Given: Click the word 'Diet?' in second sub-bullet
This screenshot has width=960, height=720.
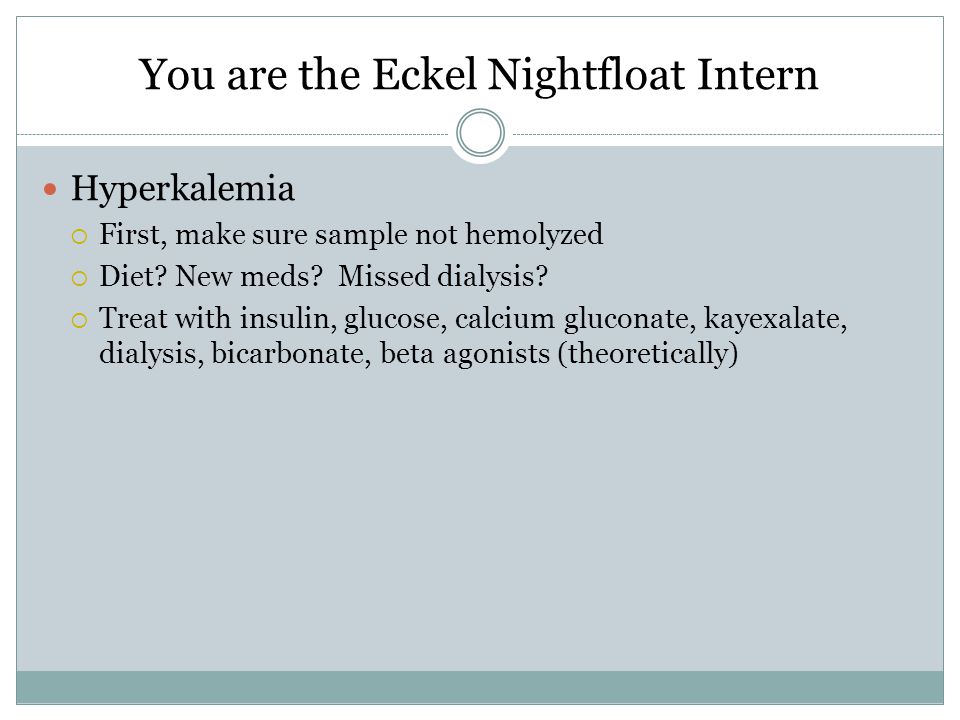Looking at the screenshot, I should [133, 276].
